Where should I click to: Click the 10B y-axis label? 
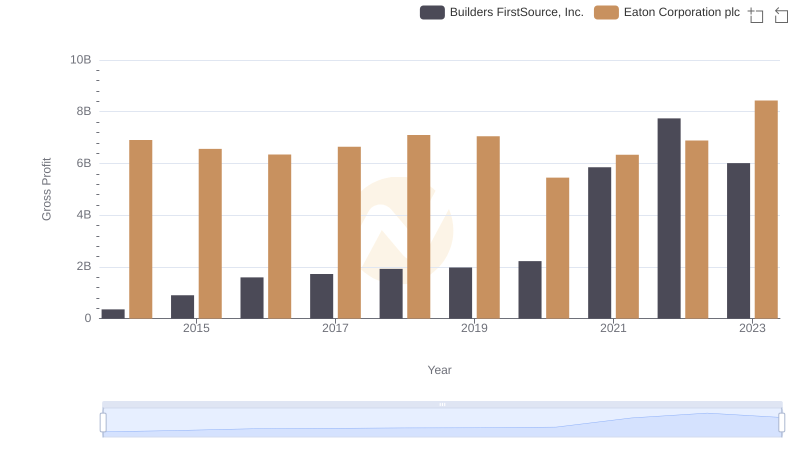tap(81, 60)
